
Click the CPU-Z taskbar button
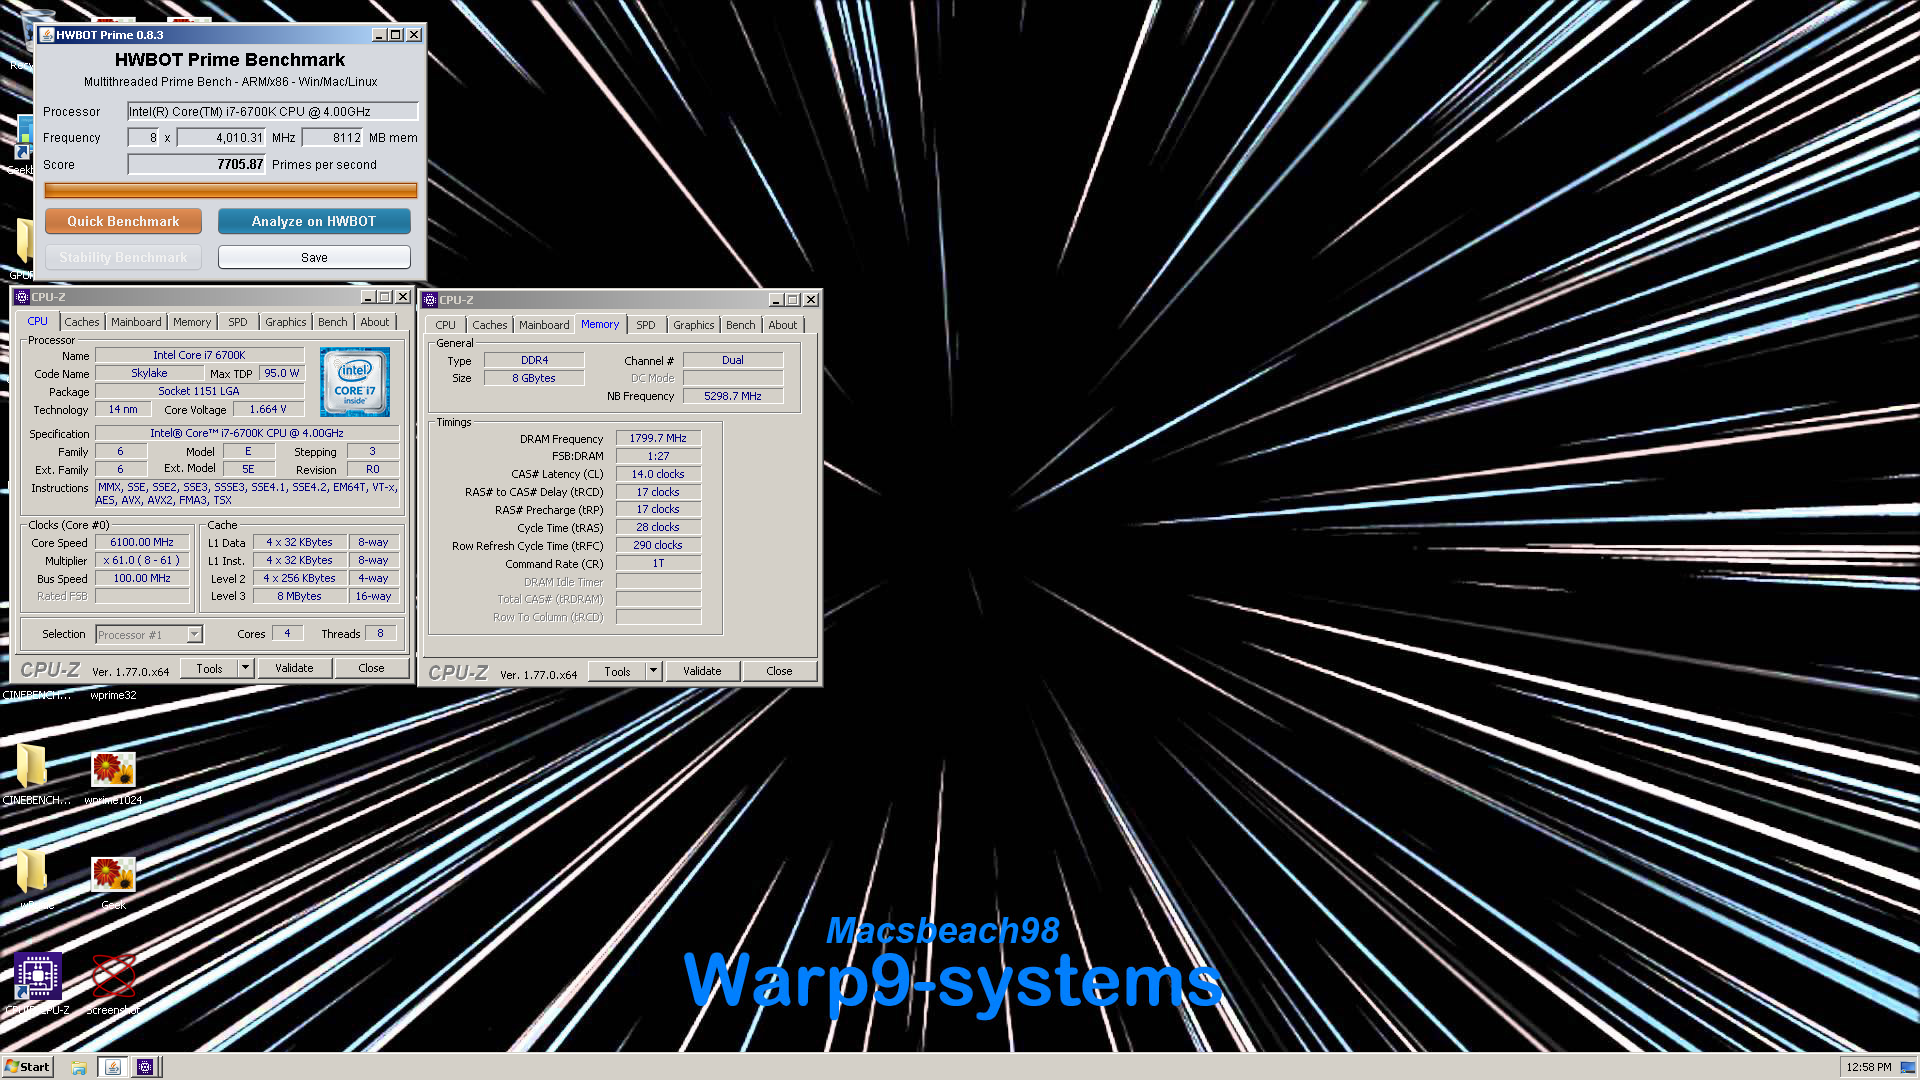(x=145, y=1067)
